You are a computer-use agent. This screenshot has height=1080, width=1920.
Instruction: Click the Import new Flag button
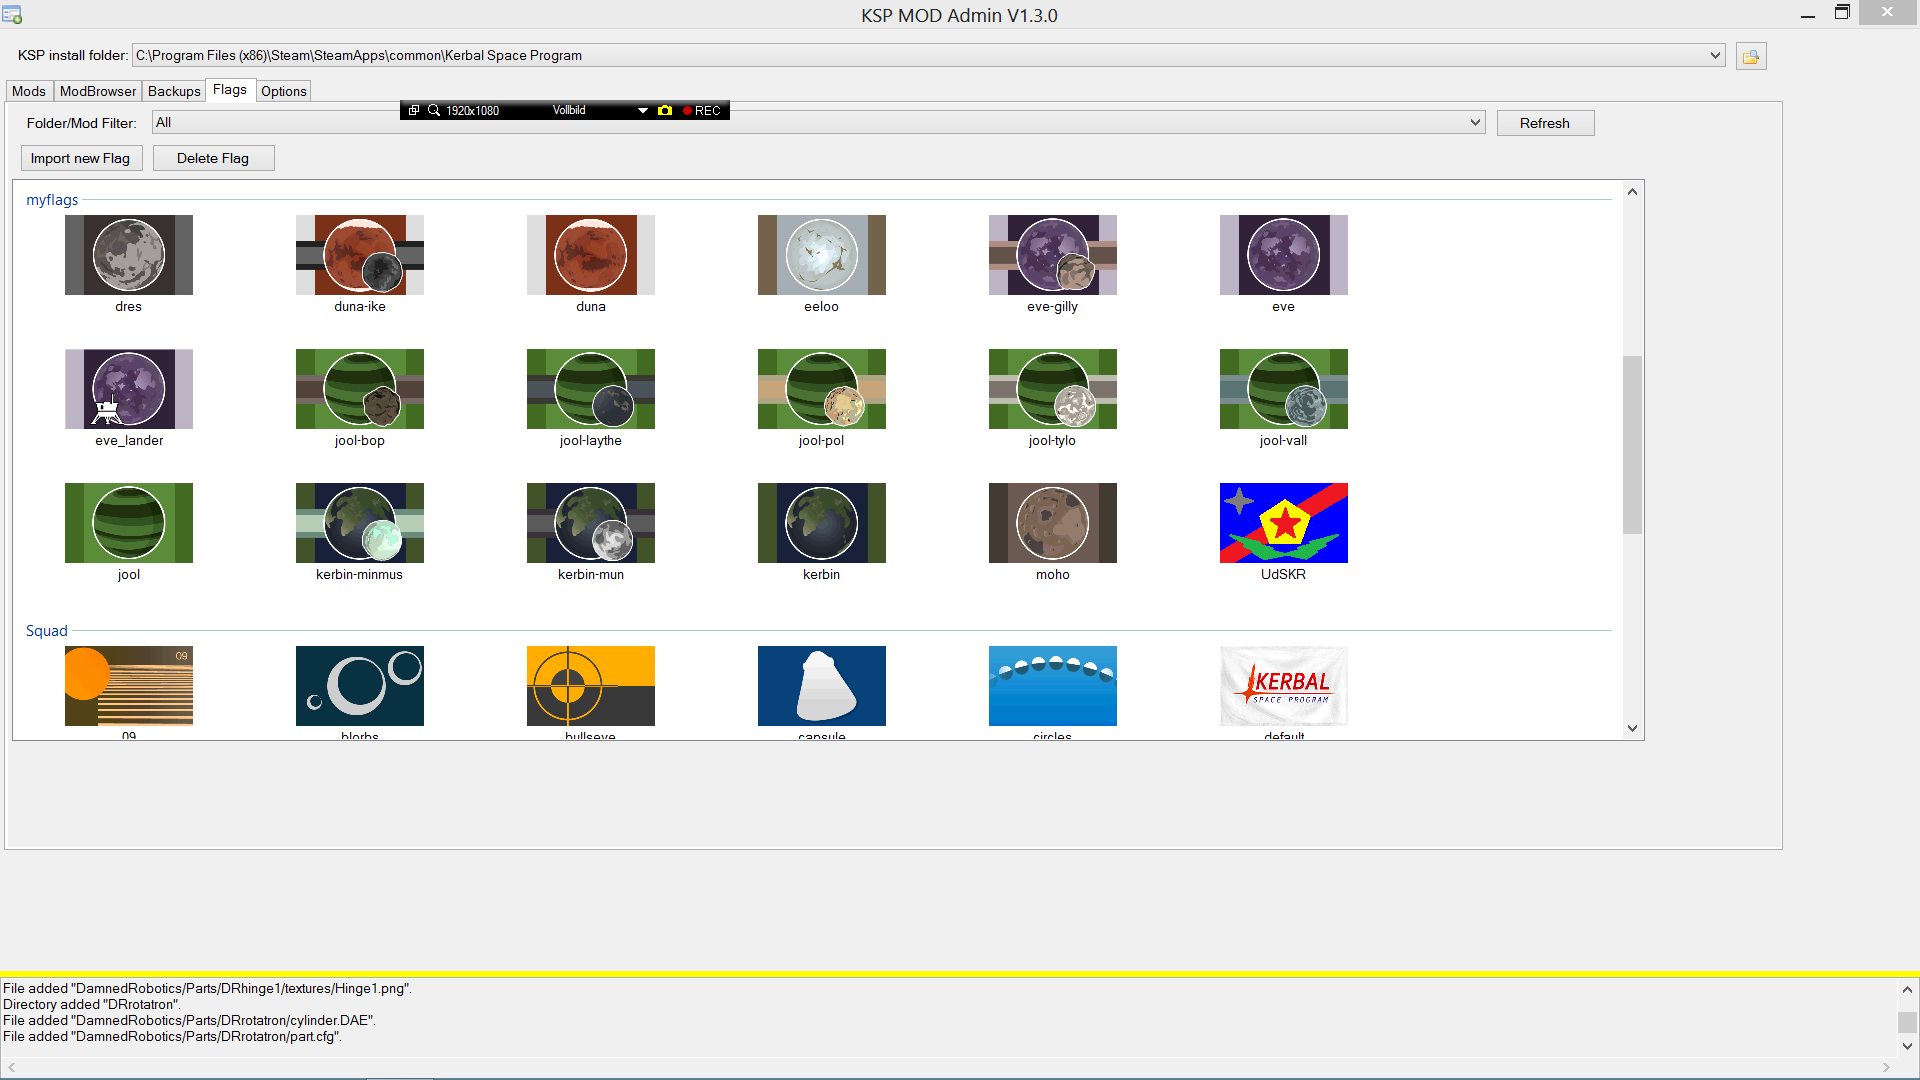point(80,158)
